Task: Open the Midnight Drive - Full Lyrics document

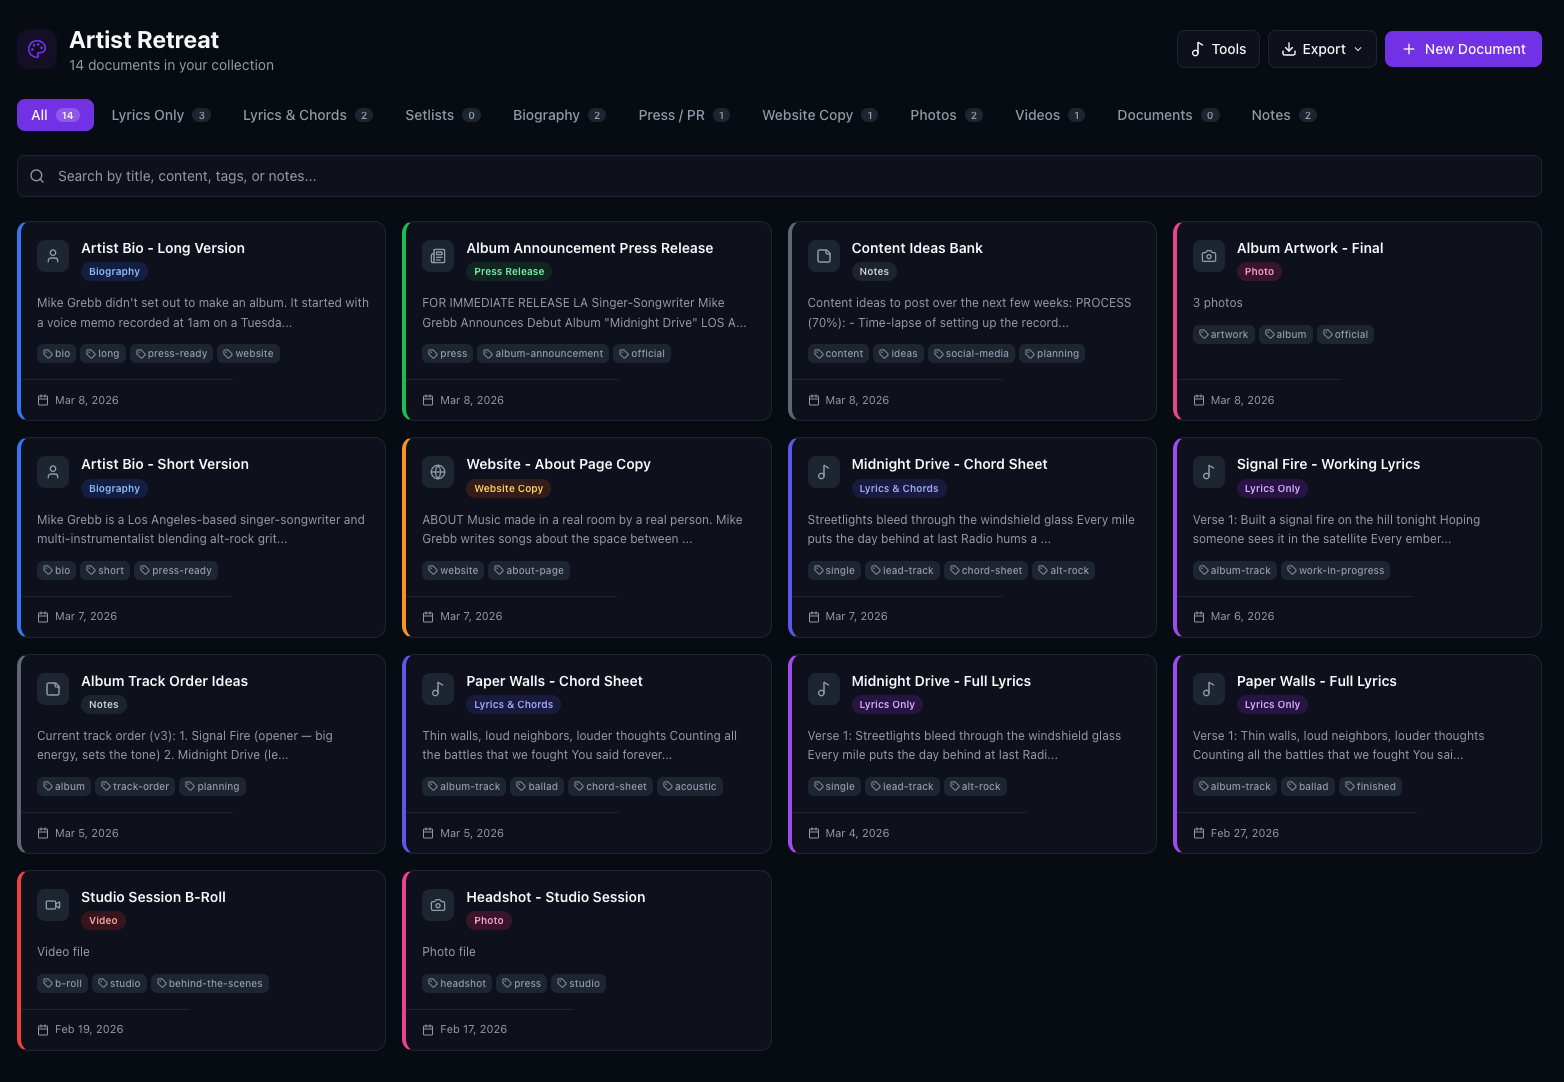Action: 940,681
